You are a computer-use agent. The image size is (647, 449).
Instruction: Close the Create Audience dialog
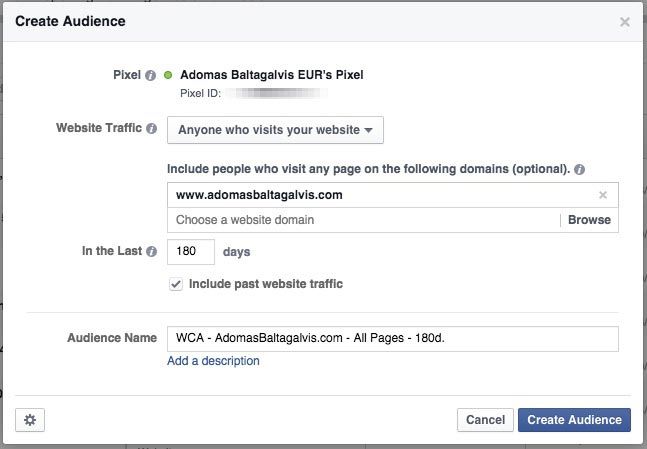tap(625, 21)
